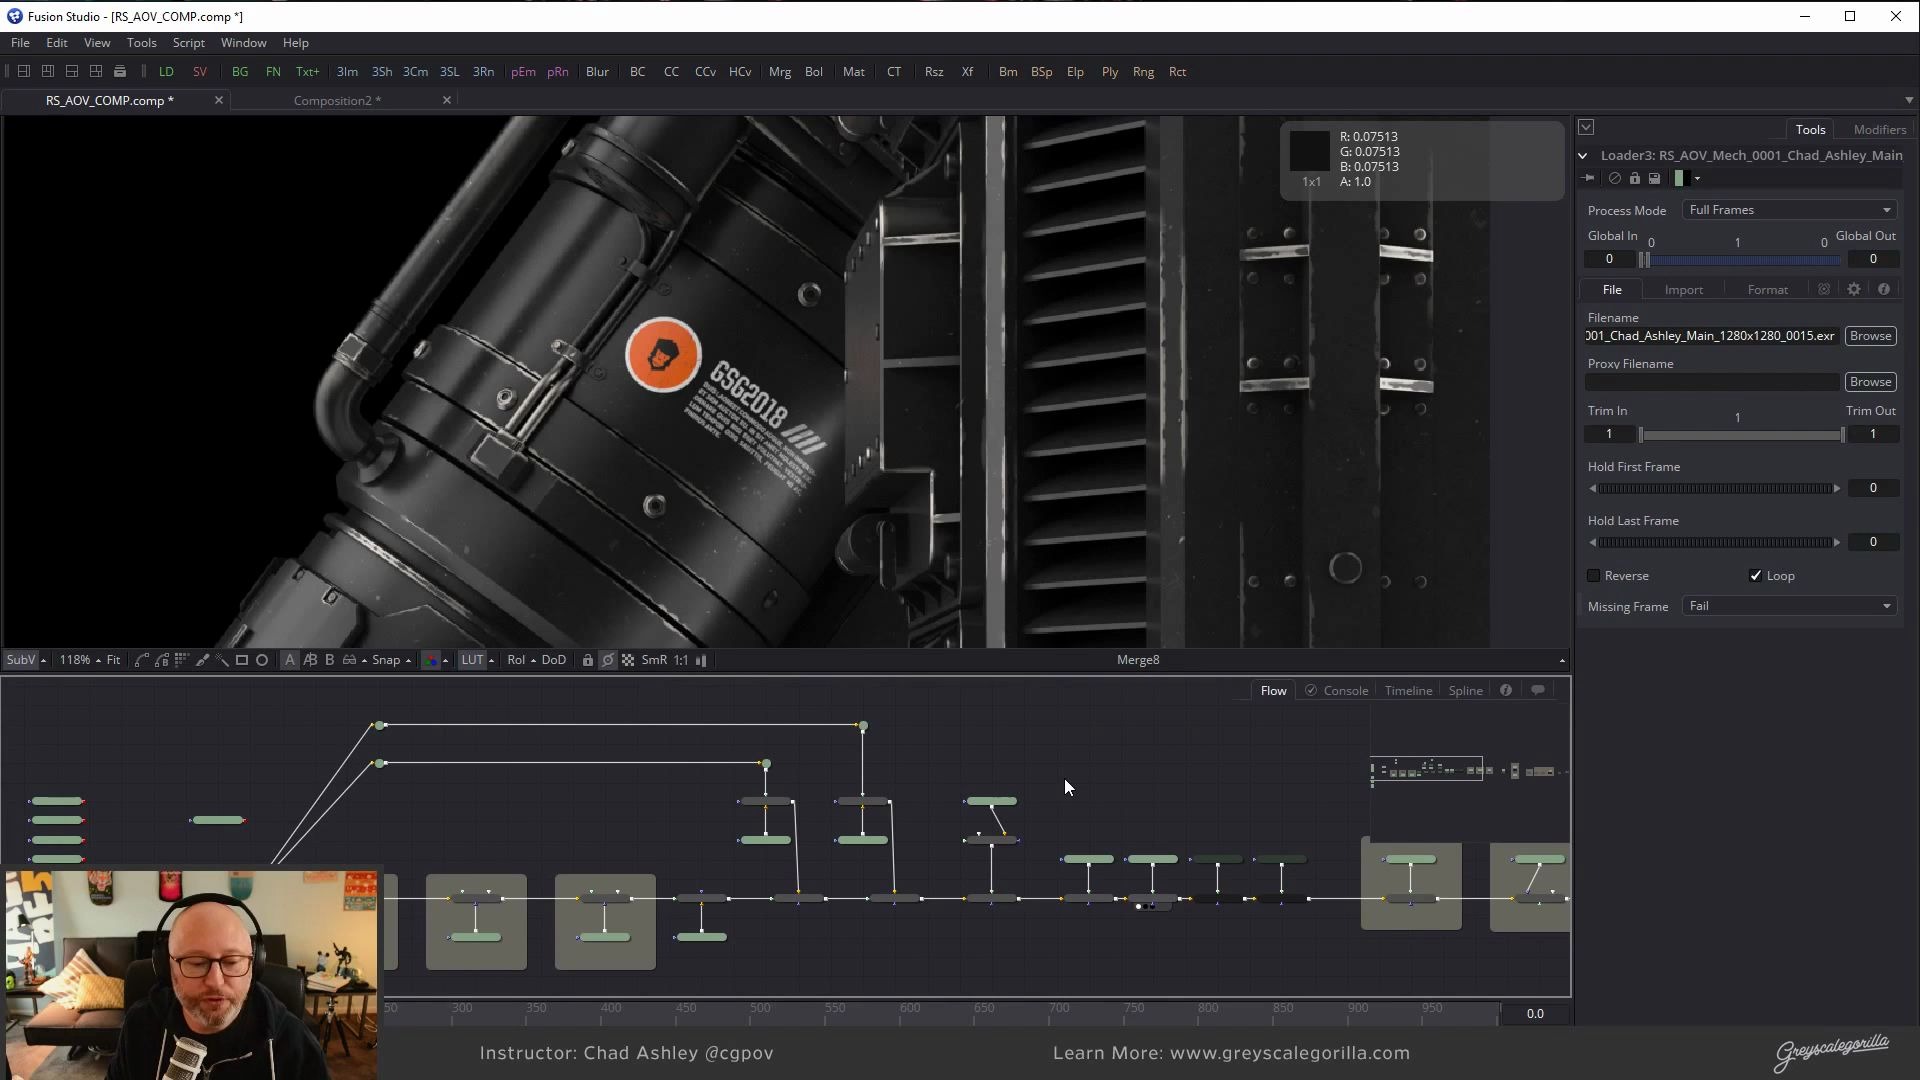
Task: Click the Global In/Out range slider
Action: (x=1740, y=260)
